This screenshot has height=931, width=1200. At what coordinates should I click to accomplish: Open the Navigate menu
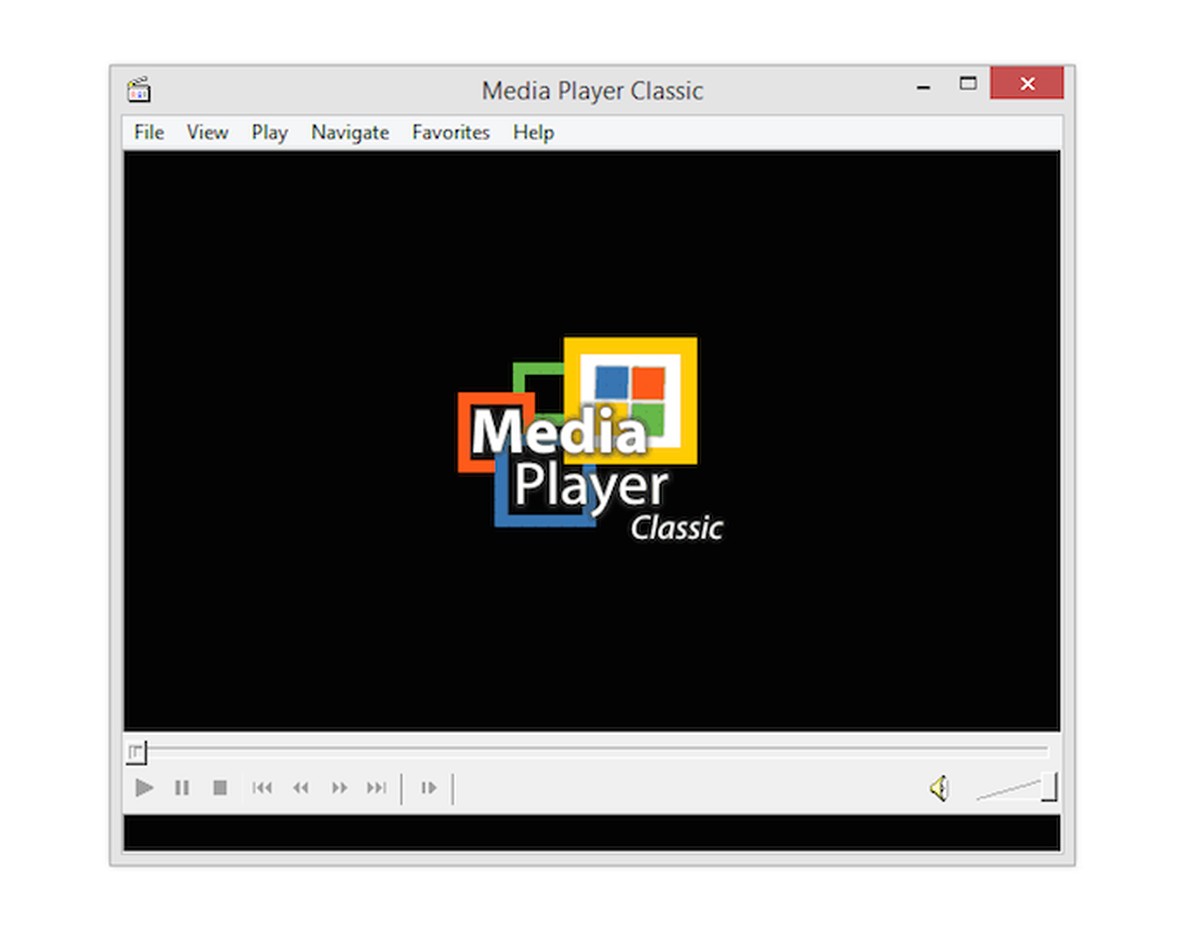click(x=349, y=132)
